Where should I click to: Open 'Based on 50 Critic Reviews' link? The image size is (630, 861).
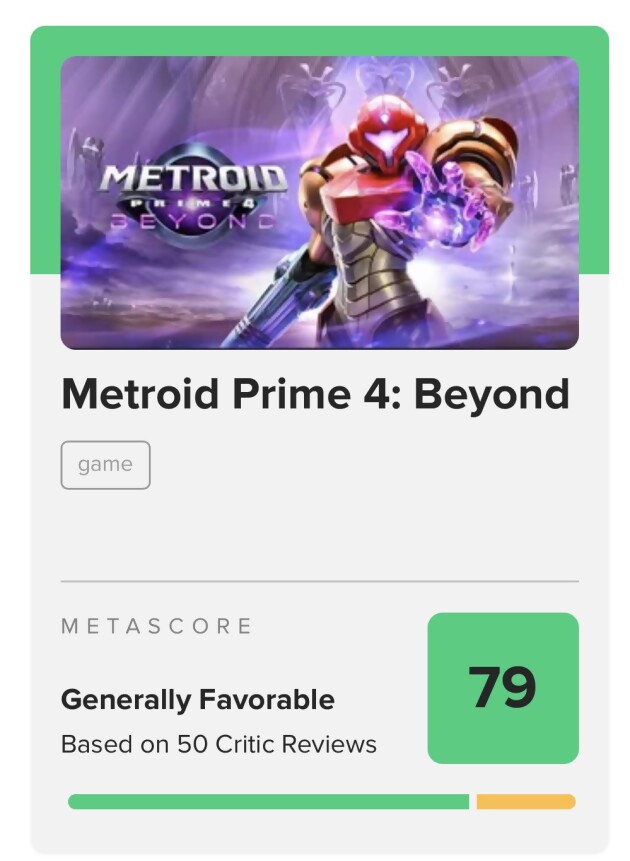coord(217,743)
